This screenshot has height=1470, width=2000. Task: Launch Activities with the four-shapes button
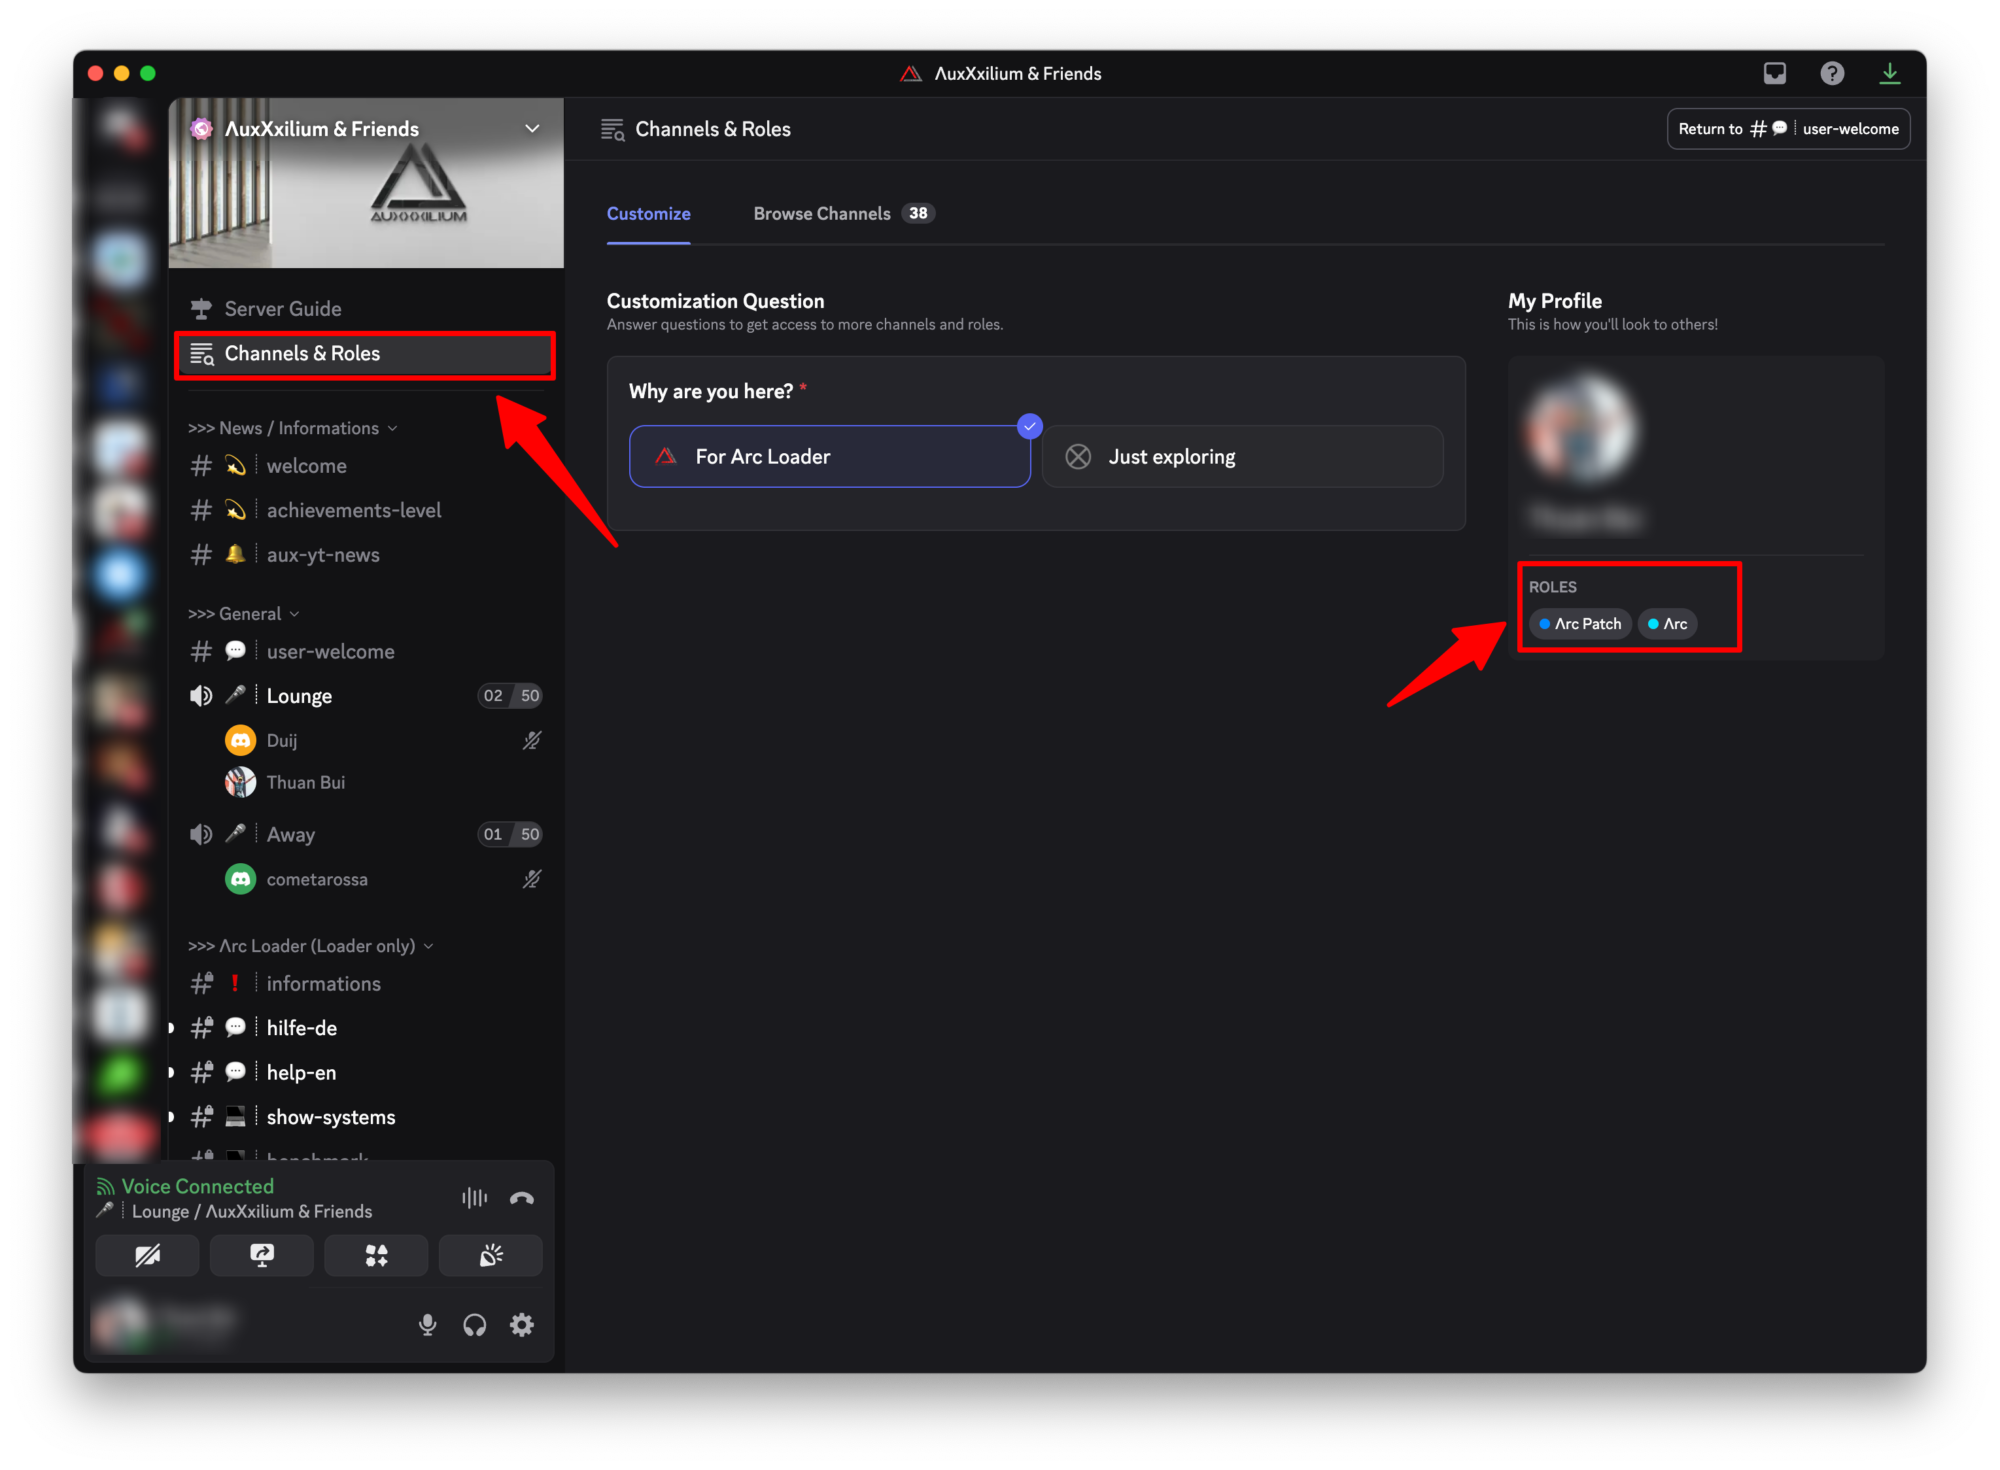376,1255
